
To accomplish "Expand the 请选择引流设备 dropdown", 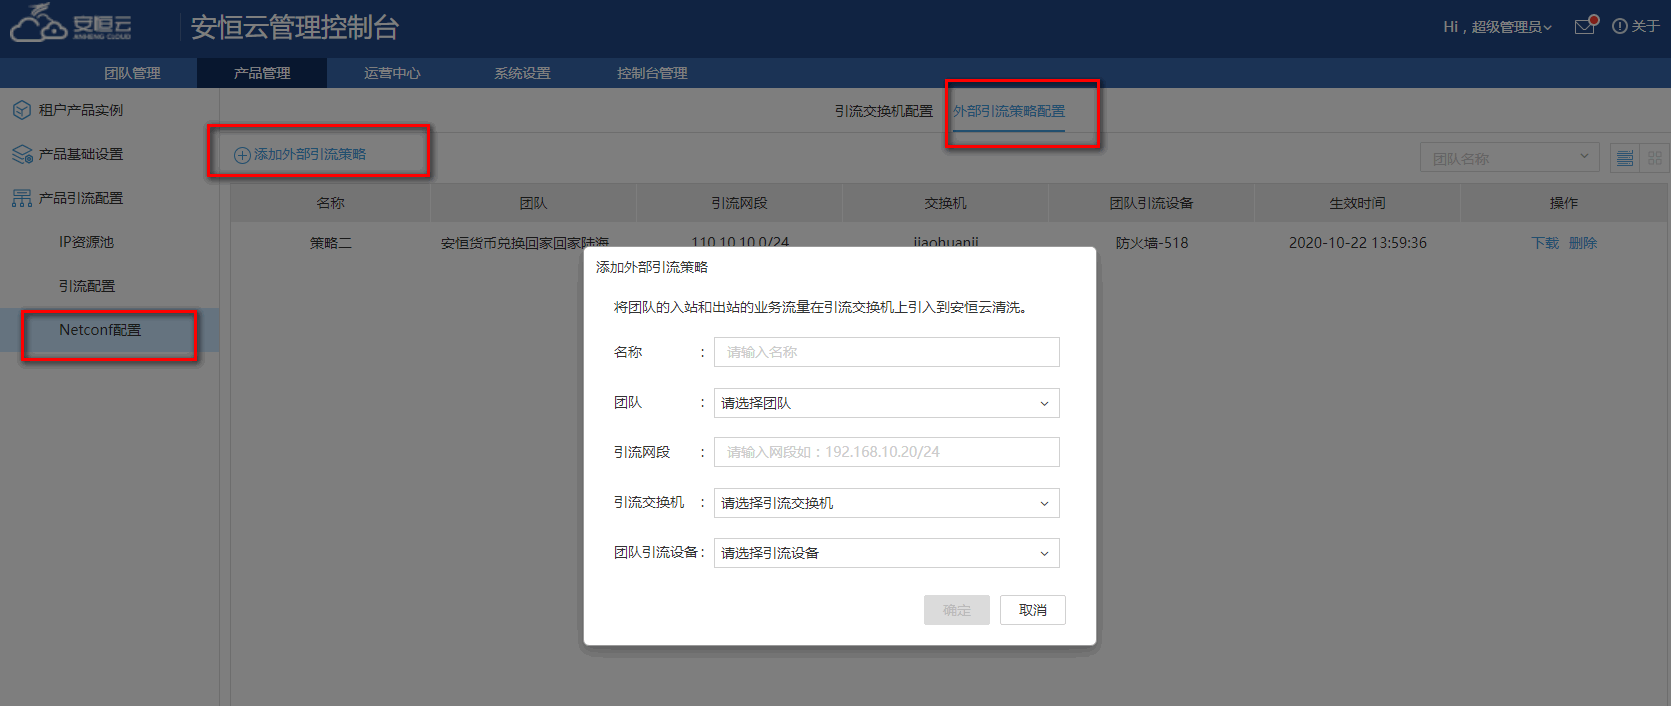I will 886,553.
